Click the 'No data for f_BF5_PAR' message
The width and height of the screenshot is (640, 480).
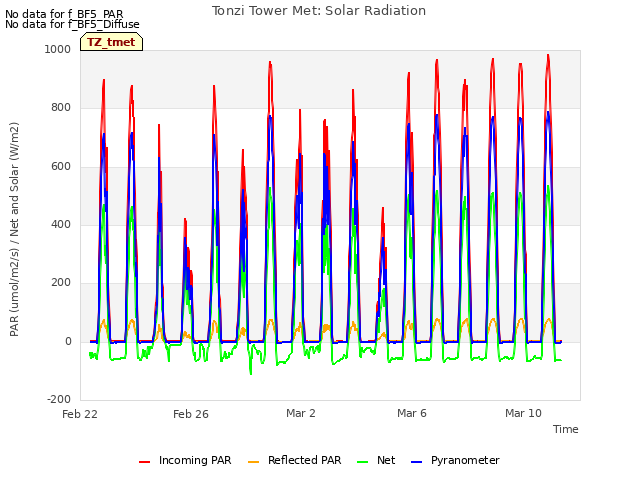coord(64,14)
